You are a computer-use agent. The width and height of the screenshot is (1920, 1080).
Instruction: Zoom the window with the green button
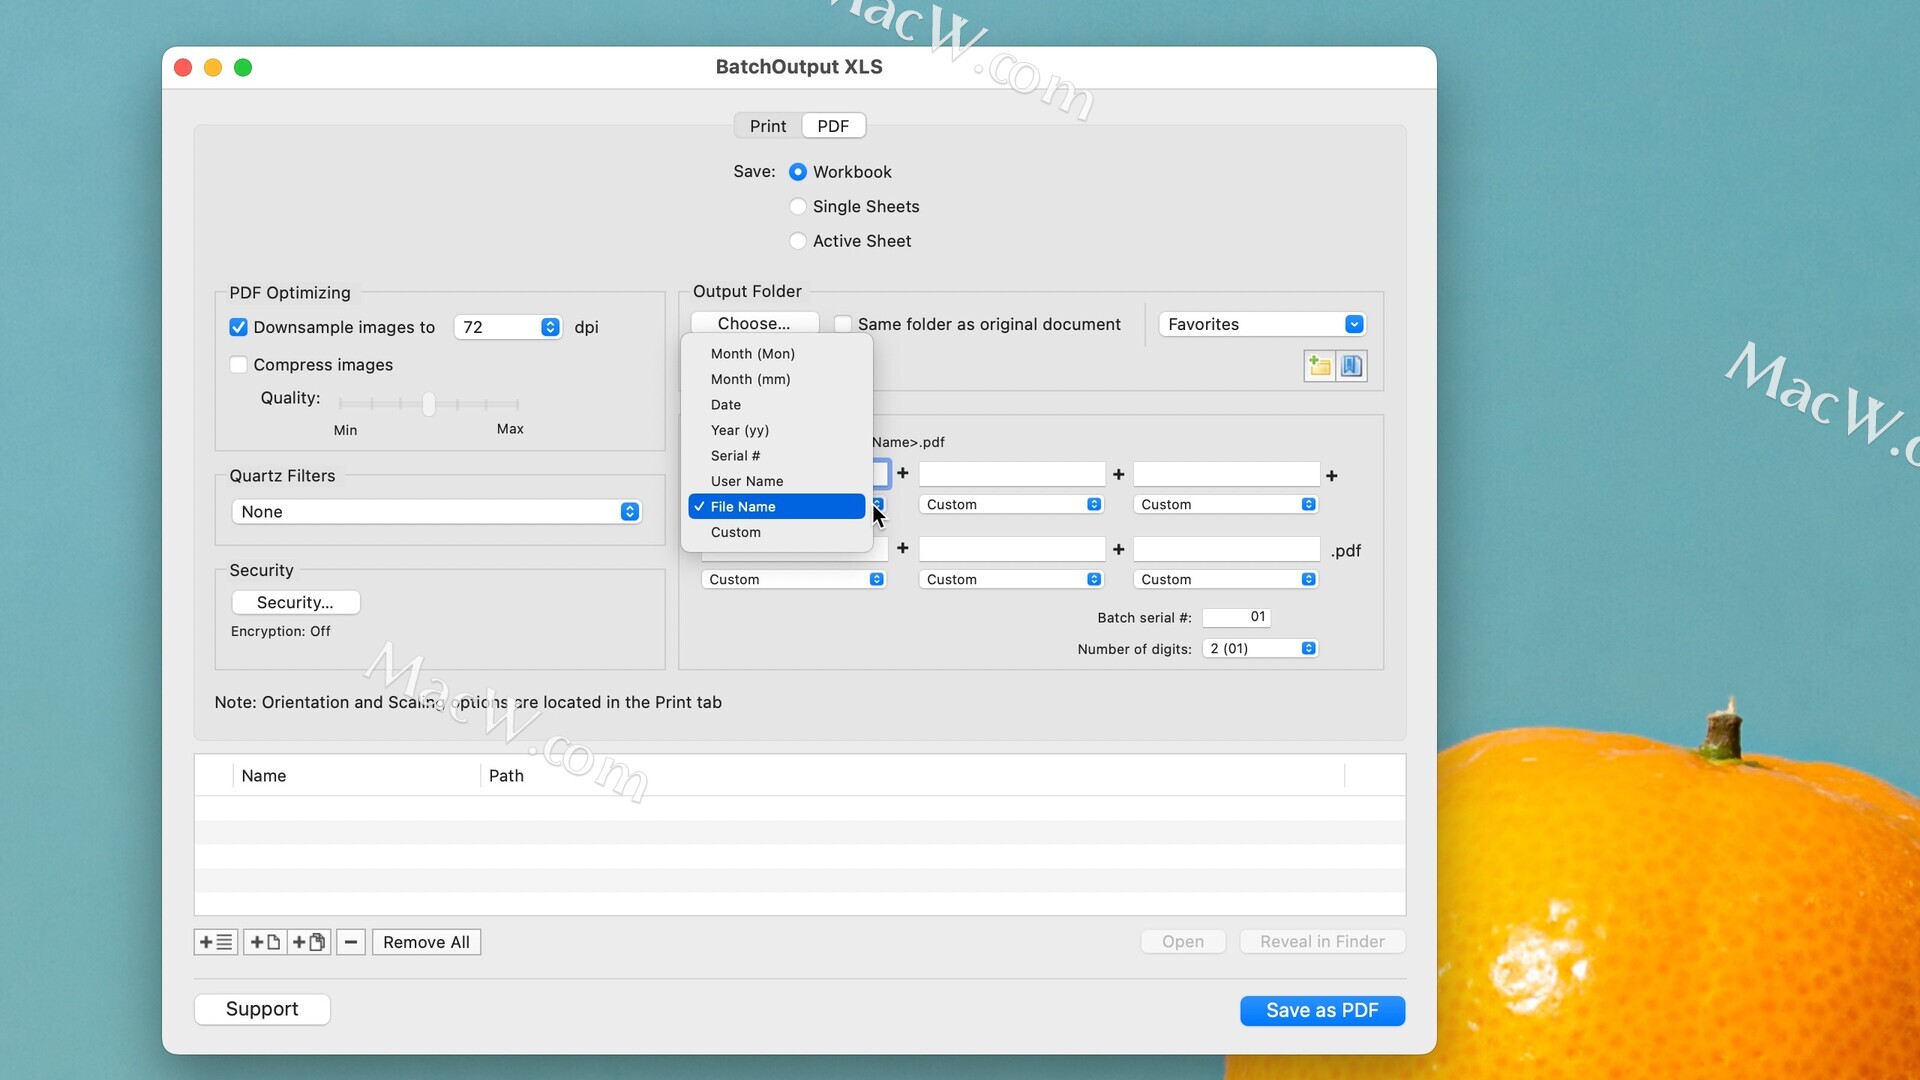243,67
